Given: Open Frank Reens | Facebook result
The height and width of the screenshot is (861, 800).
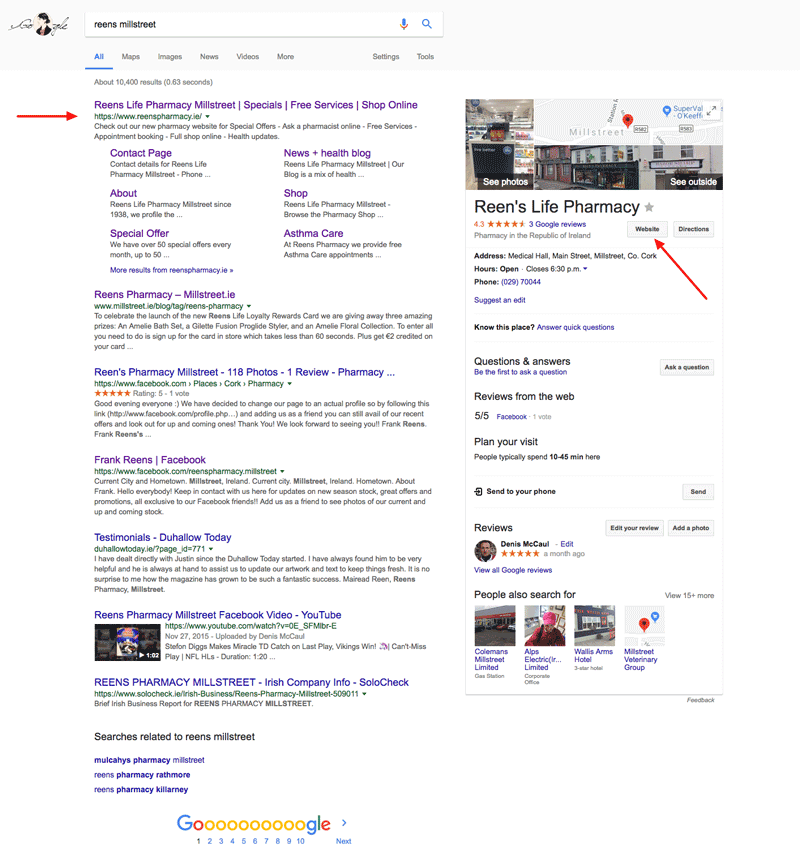Looking at the screenshot, I should pos(150,460).
